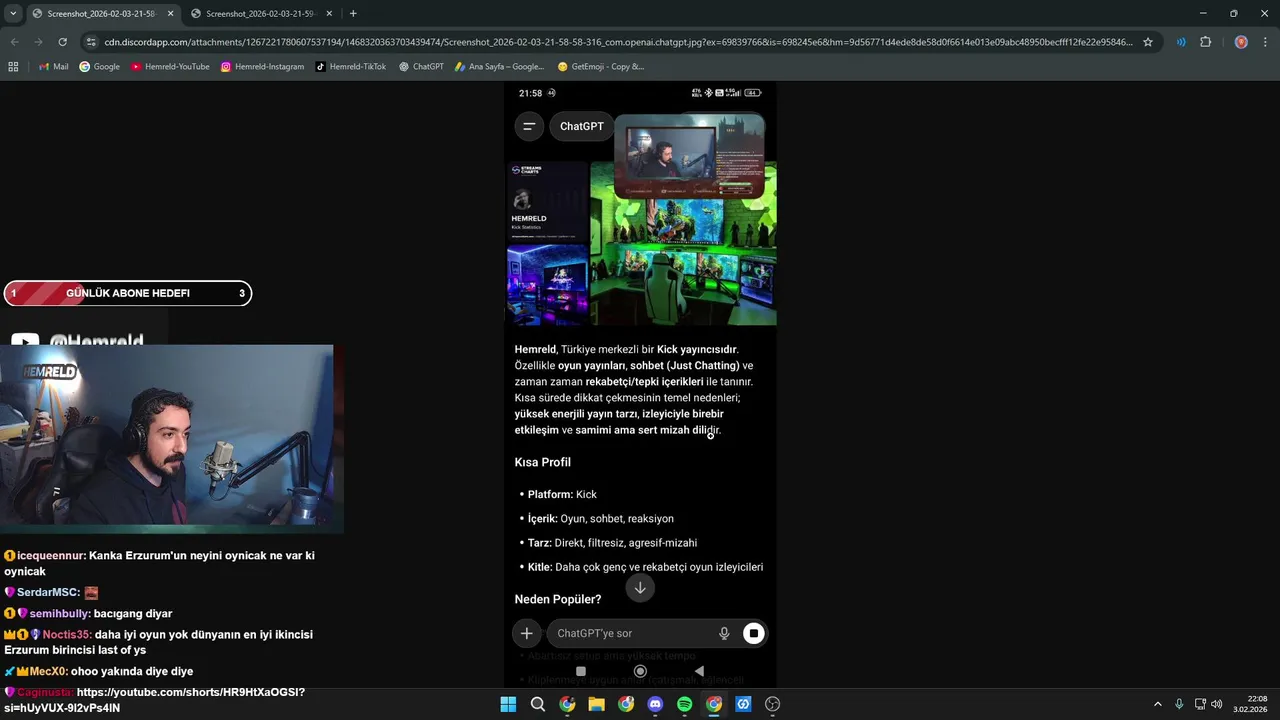Click Noctis35's chat message
This screenshot has width=1280, height=720.
point(158,642)
